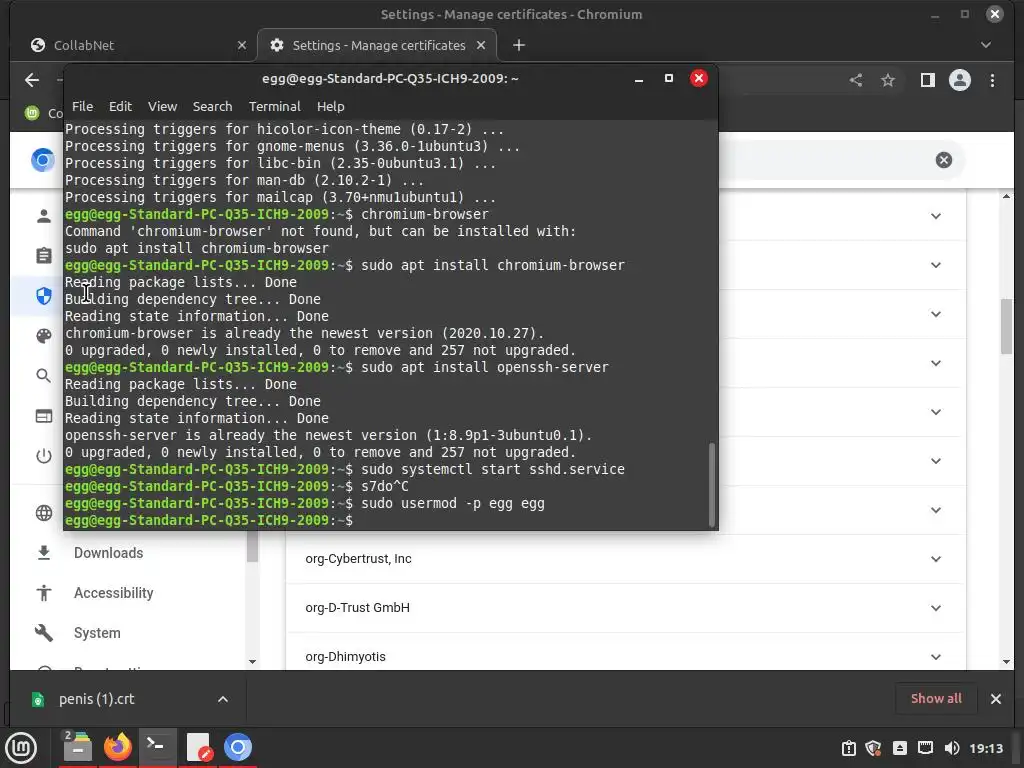This screenshot has height=768, width=1024.
Task: Click the Chromium logo in the settings header
Action: click(x=43, y=159)
